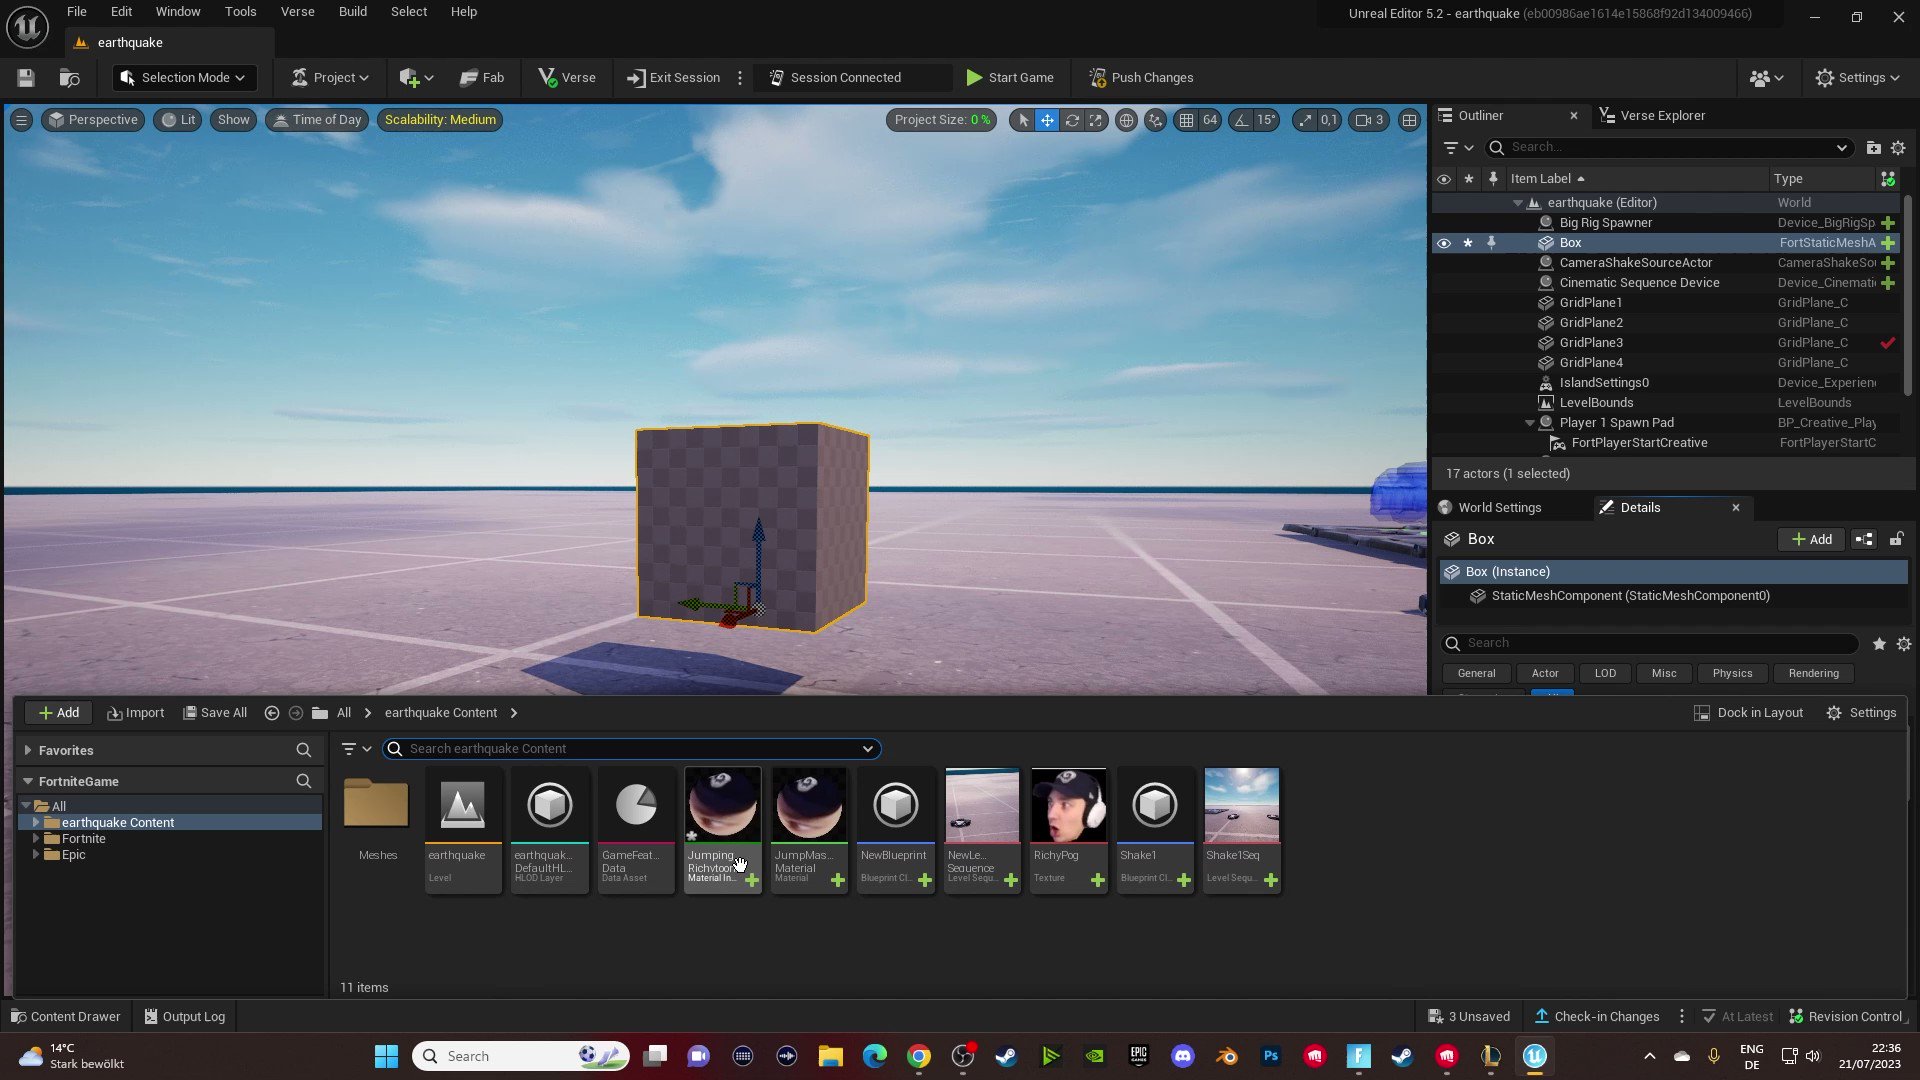1920x1080 pixels.
Task: Select the Move tool in the viewport toolbar
Action: tap(1047, 120)
